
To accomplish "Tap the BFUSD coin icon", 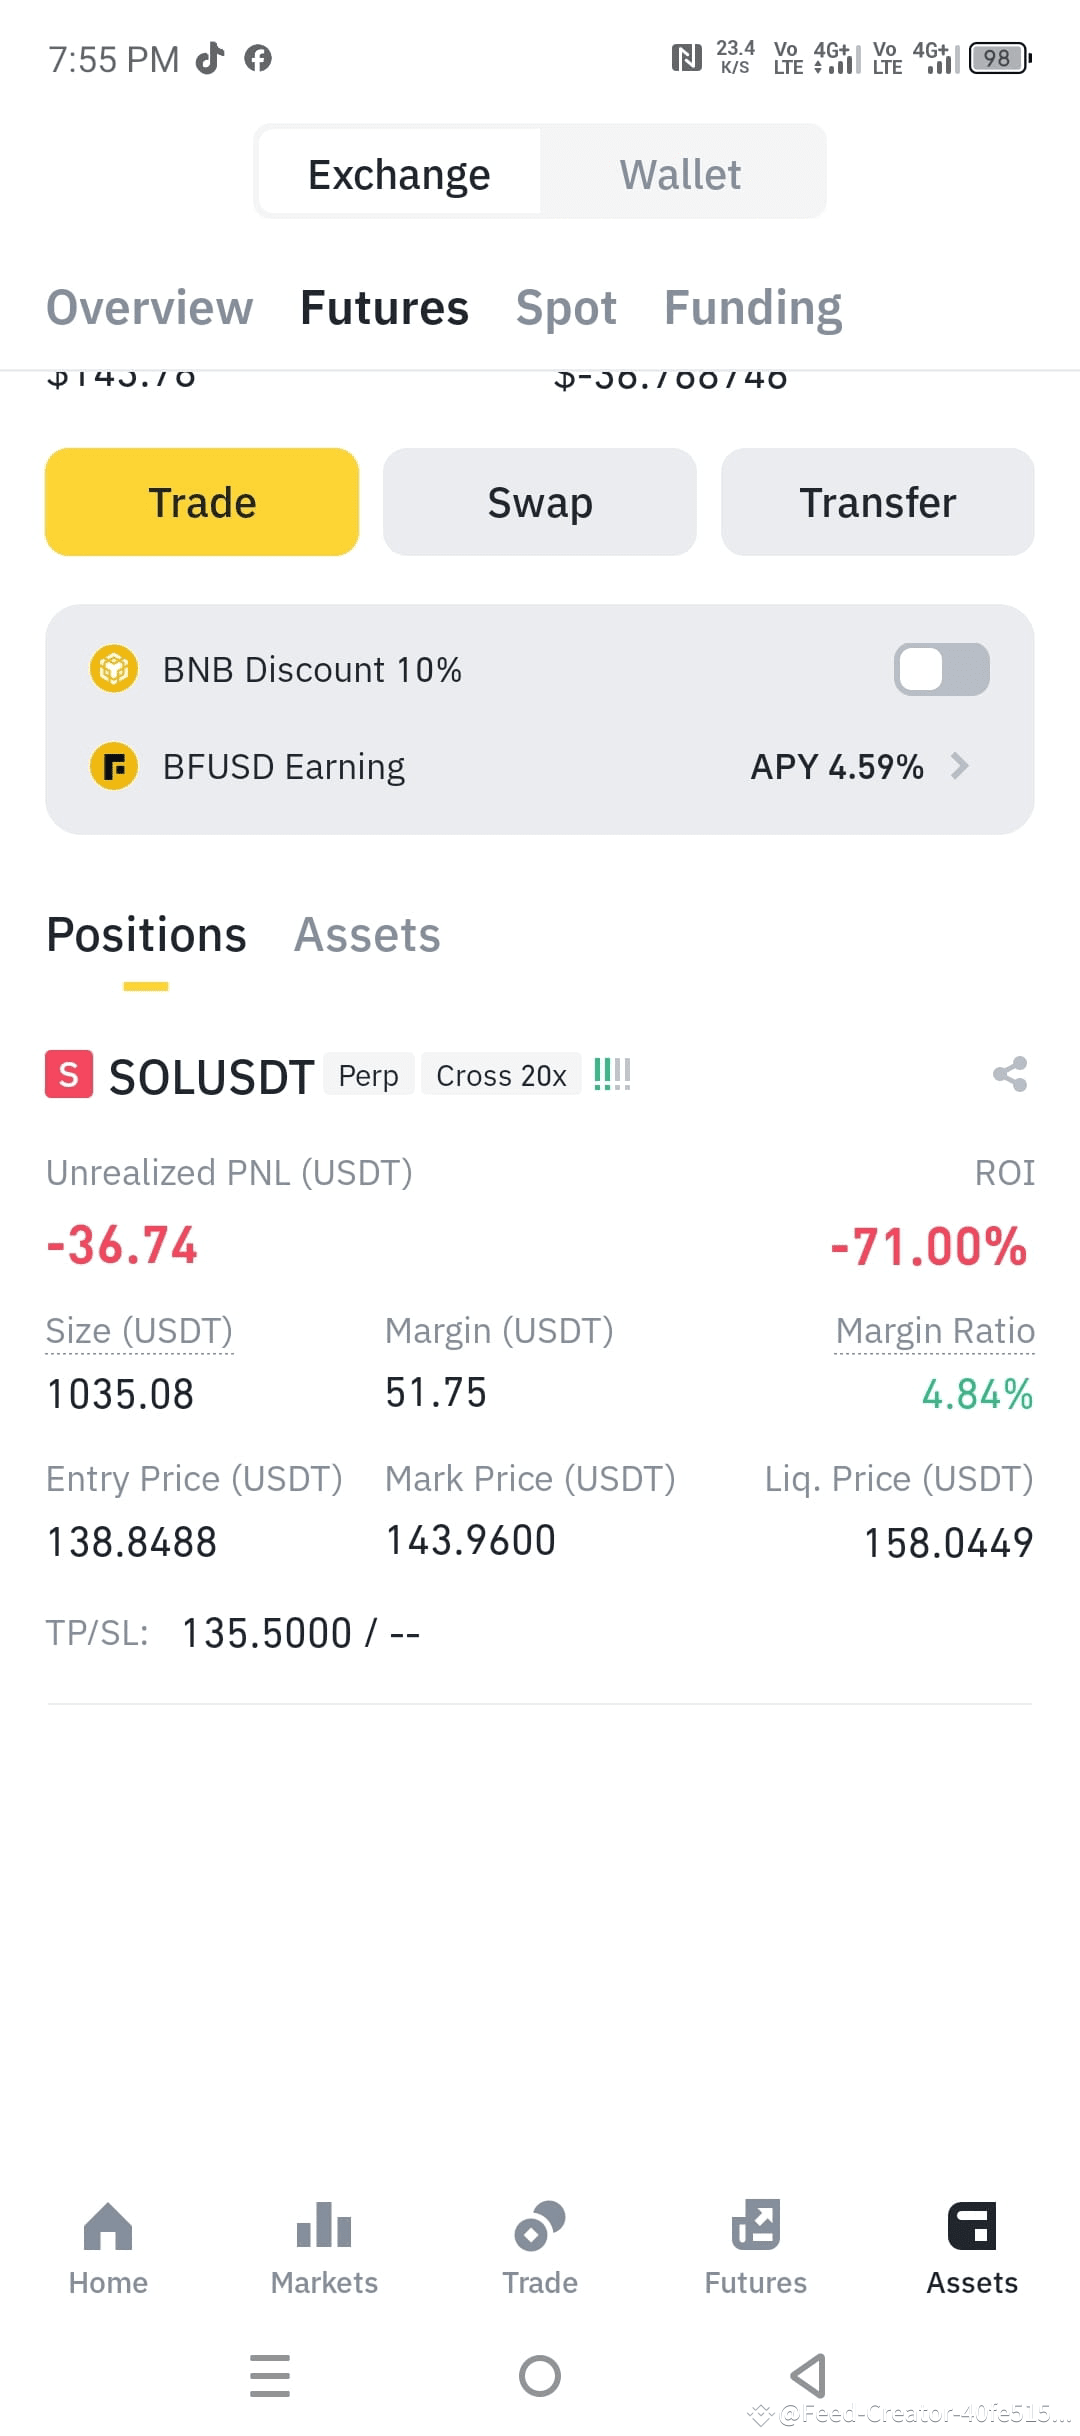I will (114, 767).
